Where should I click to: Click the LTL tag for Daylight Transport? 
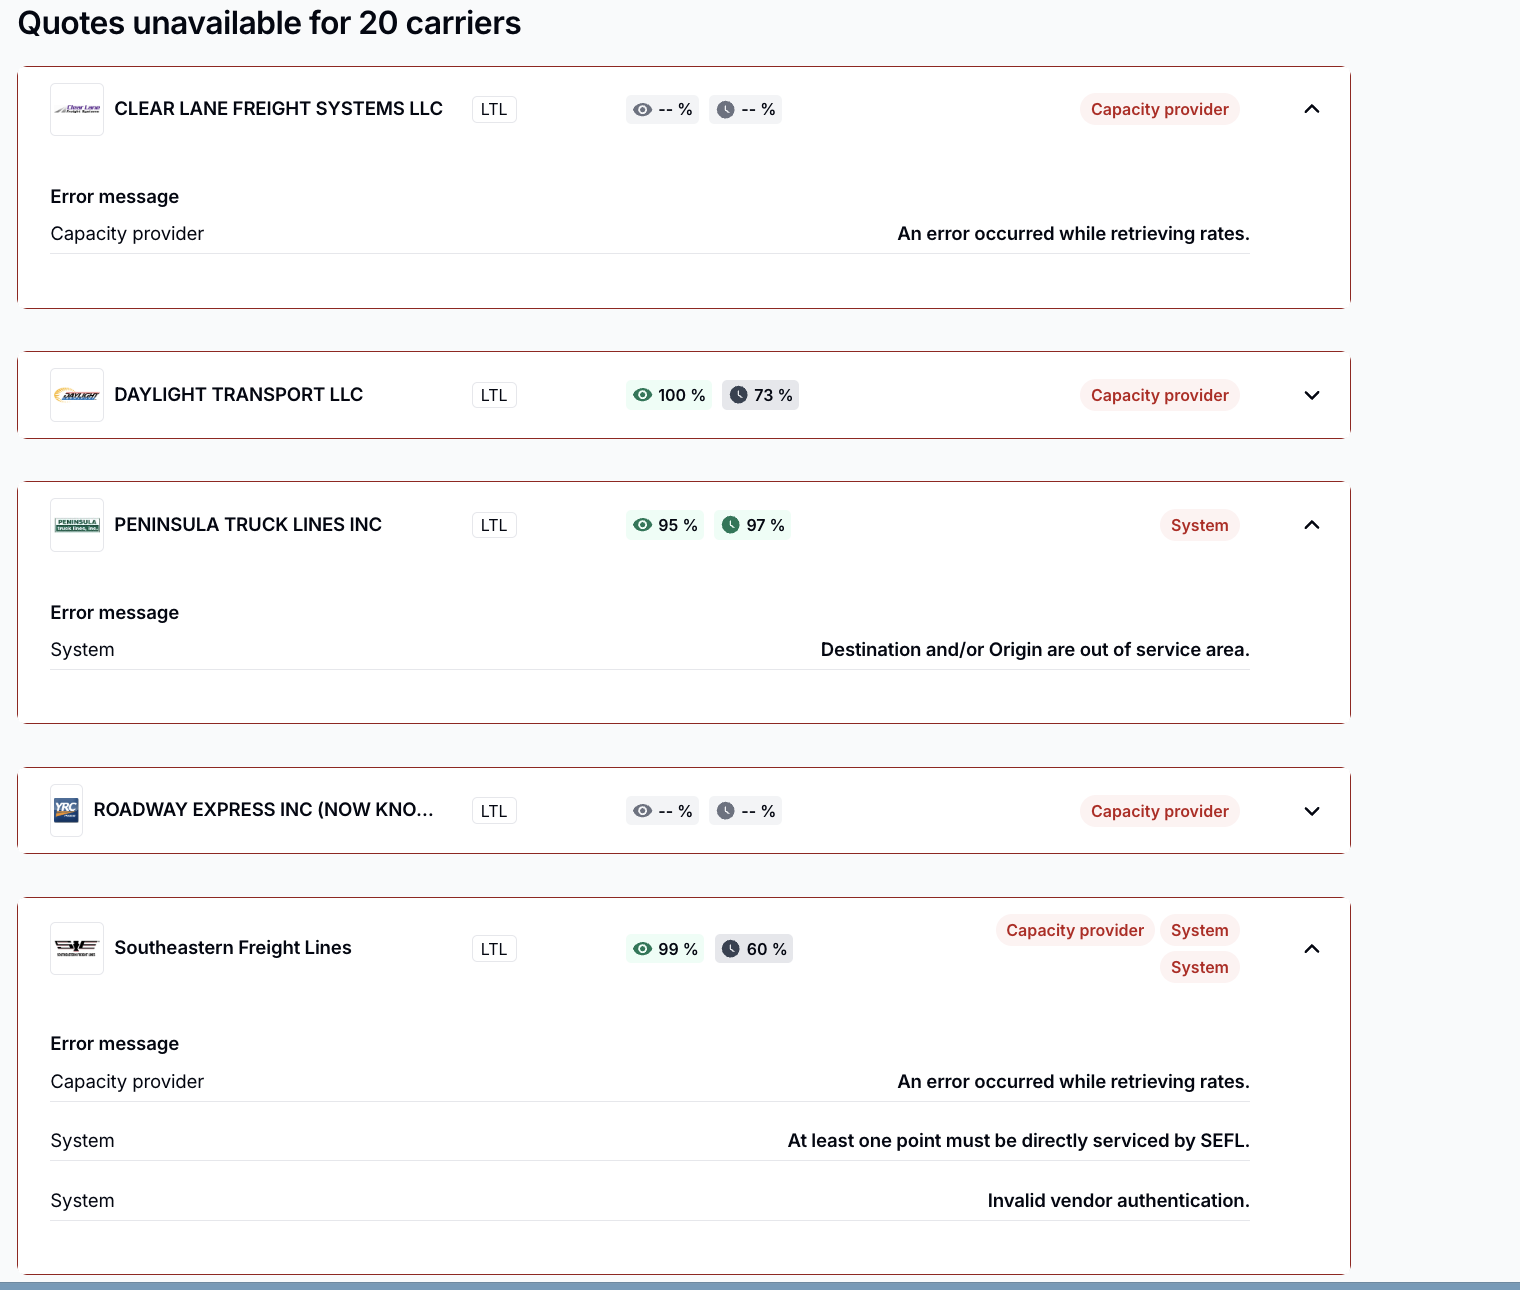pos(494,395)
